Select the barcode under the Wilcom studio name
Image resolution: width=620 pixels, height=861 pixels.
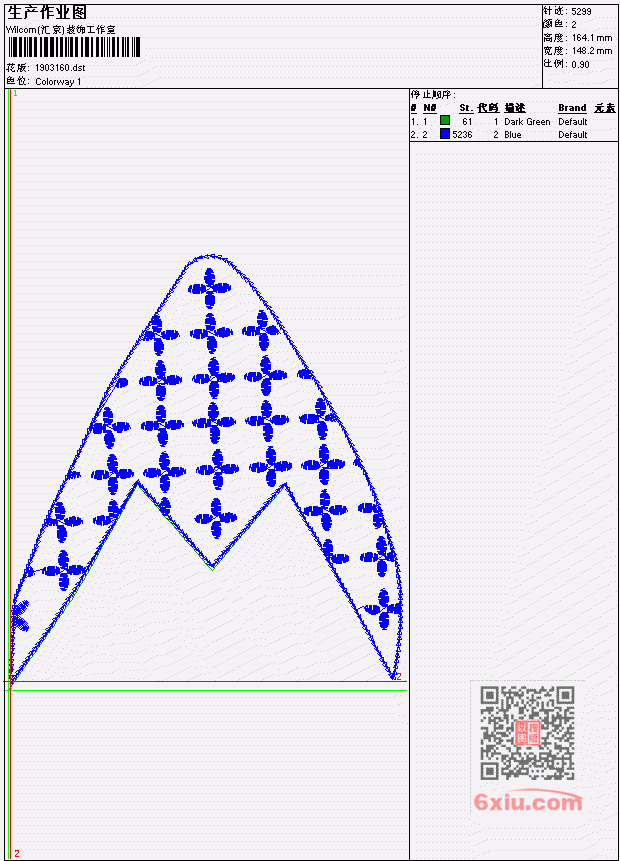(x=74, y=47)
